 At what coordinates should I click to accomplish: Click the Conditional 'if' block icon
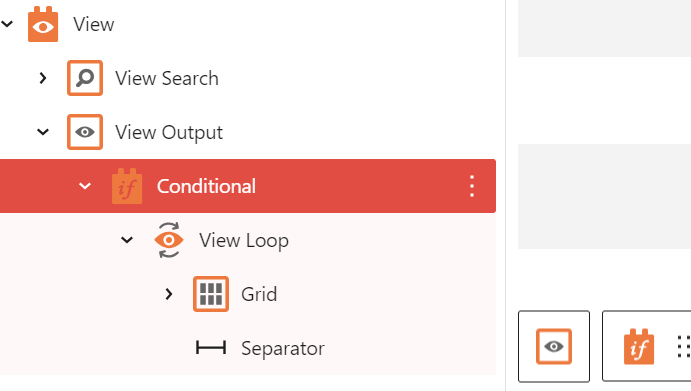coord(127,186)
